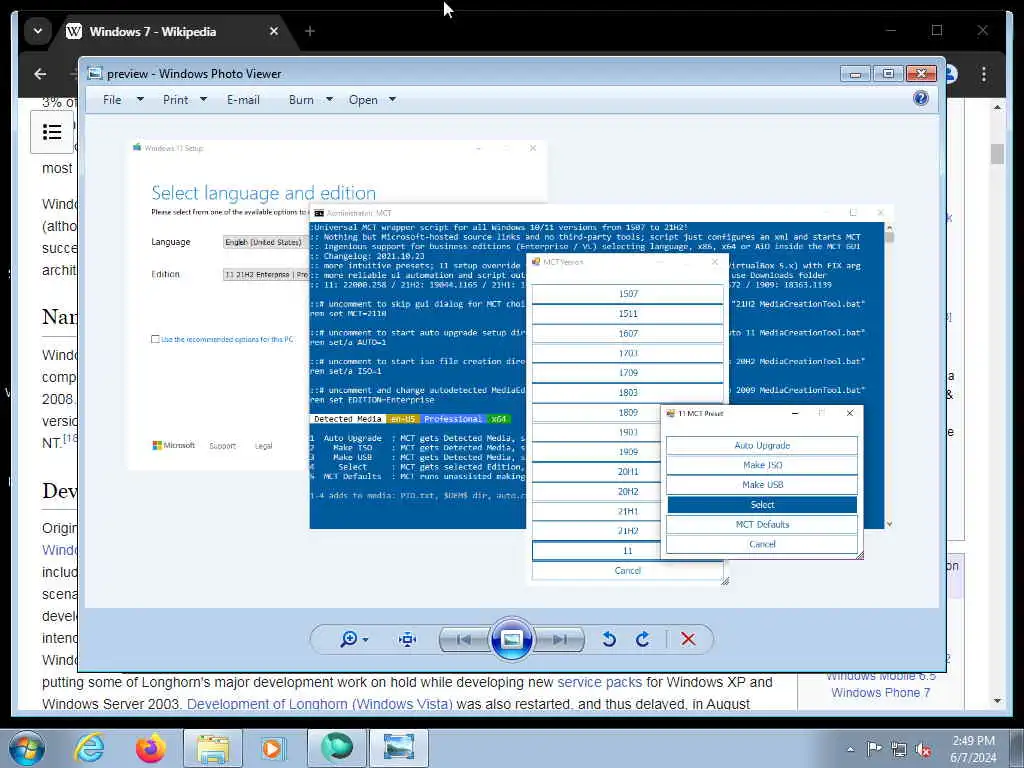
Task: Open Chrome's tab search chevron
Action: click(x=38, y=31)
